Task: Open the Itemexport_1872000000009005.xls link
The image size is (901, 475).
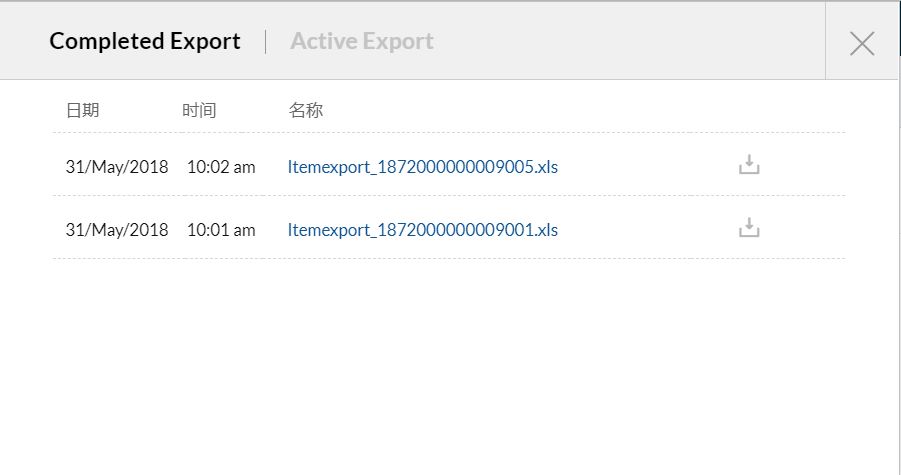Action: [x=422, y=166]
